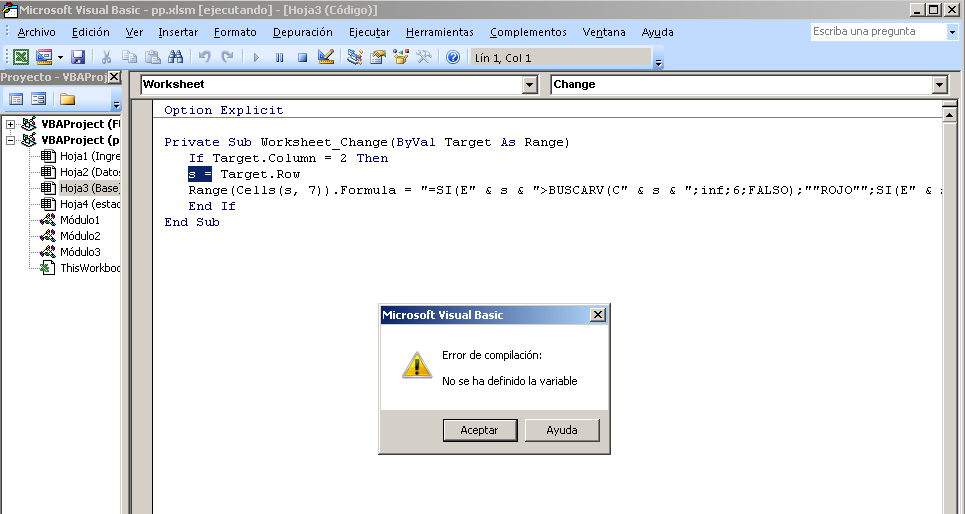The height and width of the screenshot is (514, 965).
Task: Click the Insert UserForm toolbar icon
Action: tap(44, 57)
